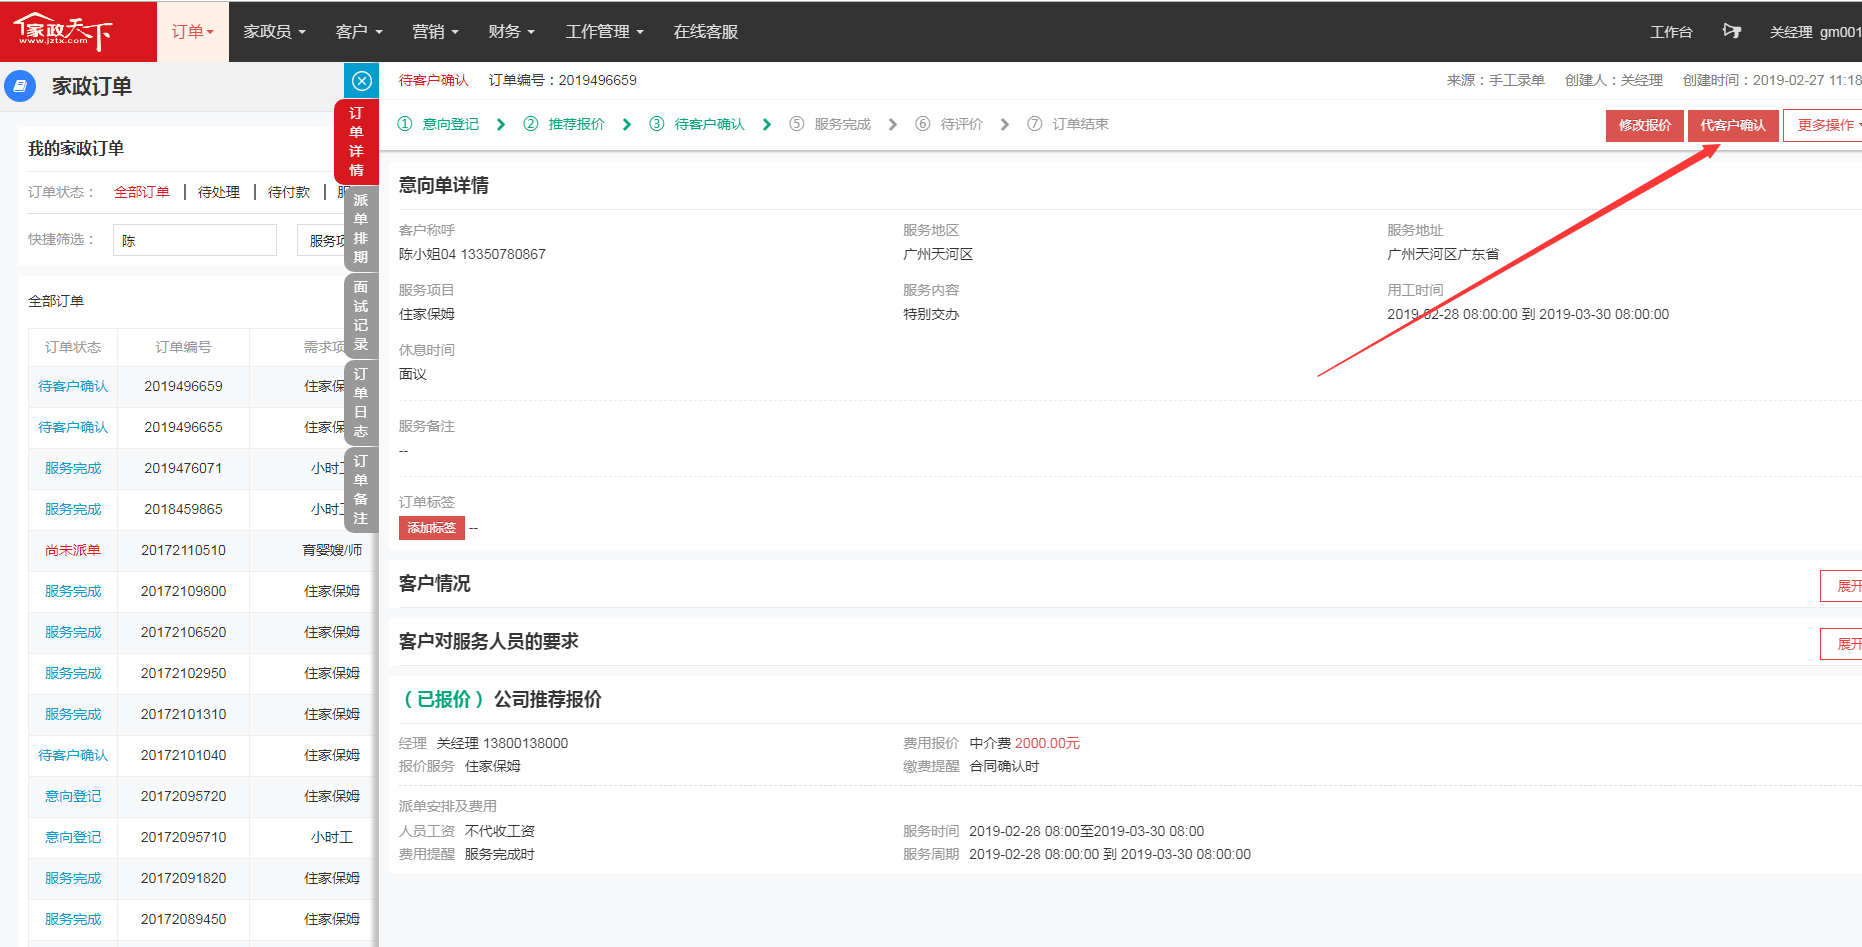Click step 1 意向登记 in the progress bar
Screen dimensions: 1862x947
point(439,124)
